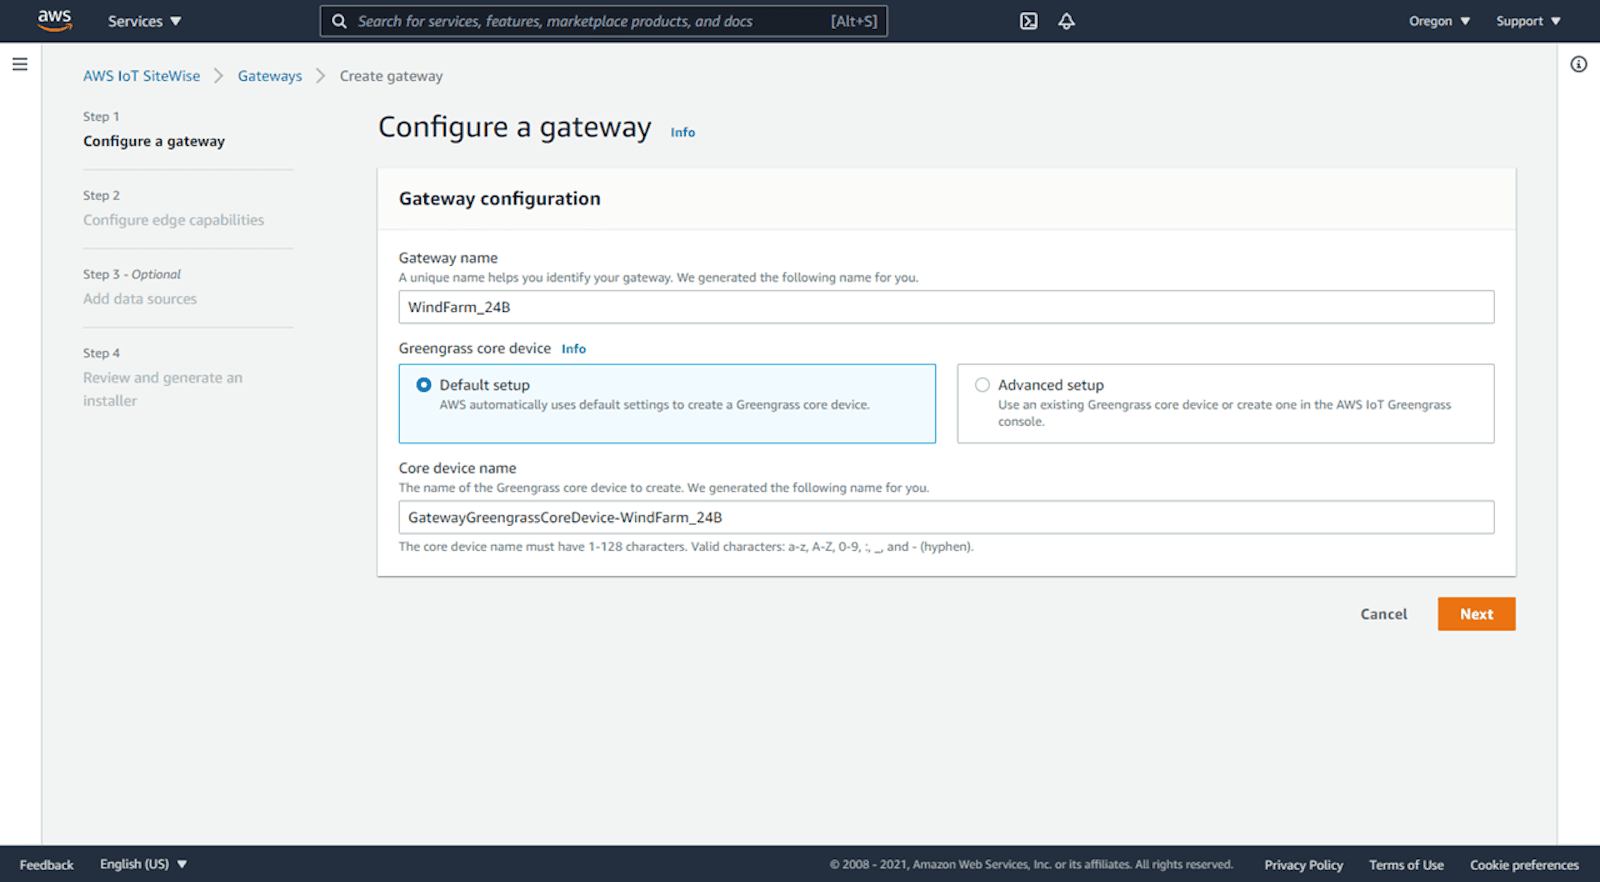
Task: Open the notifications bell icon
Action: [x=1067, y=21]
